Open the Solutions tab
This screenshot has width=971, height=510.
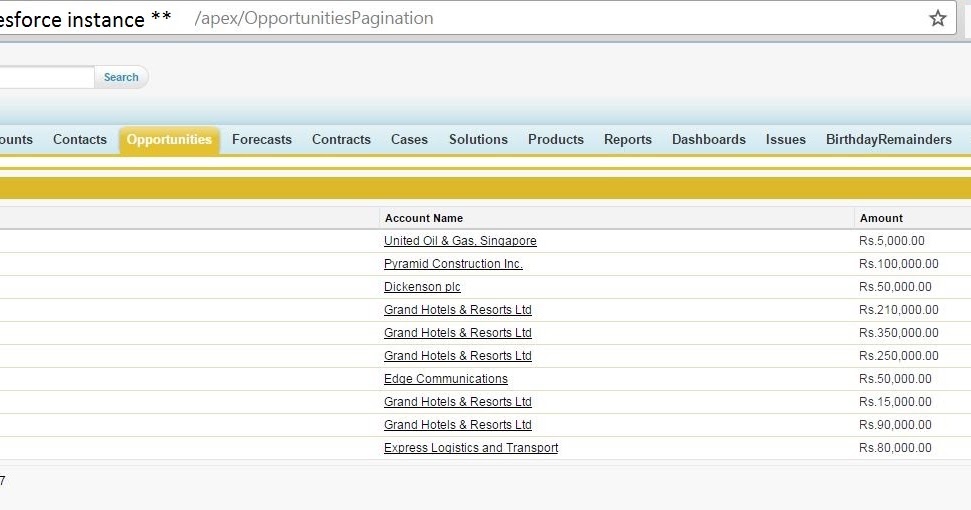click(x=478, y=139)
